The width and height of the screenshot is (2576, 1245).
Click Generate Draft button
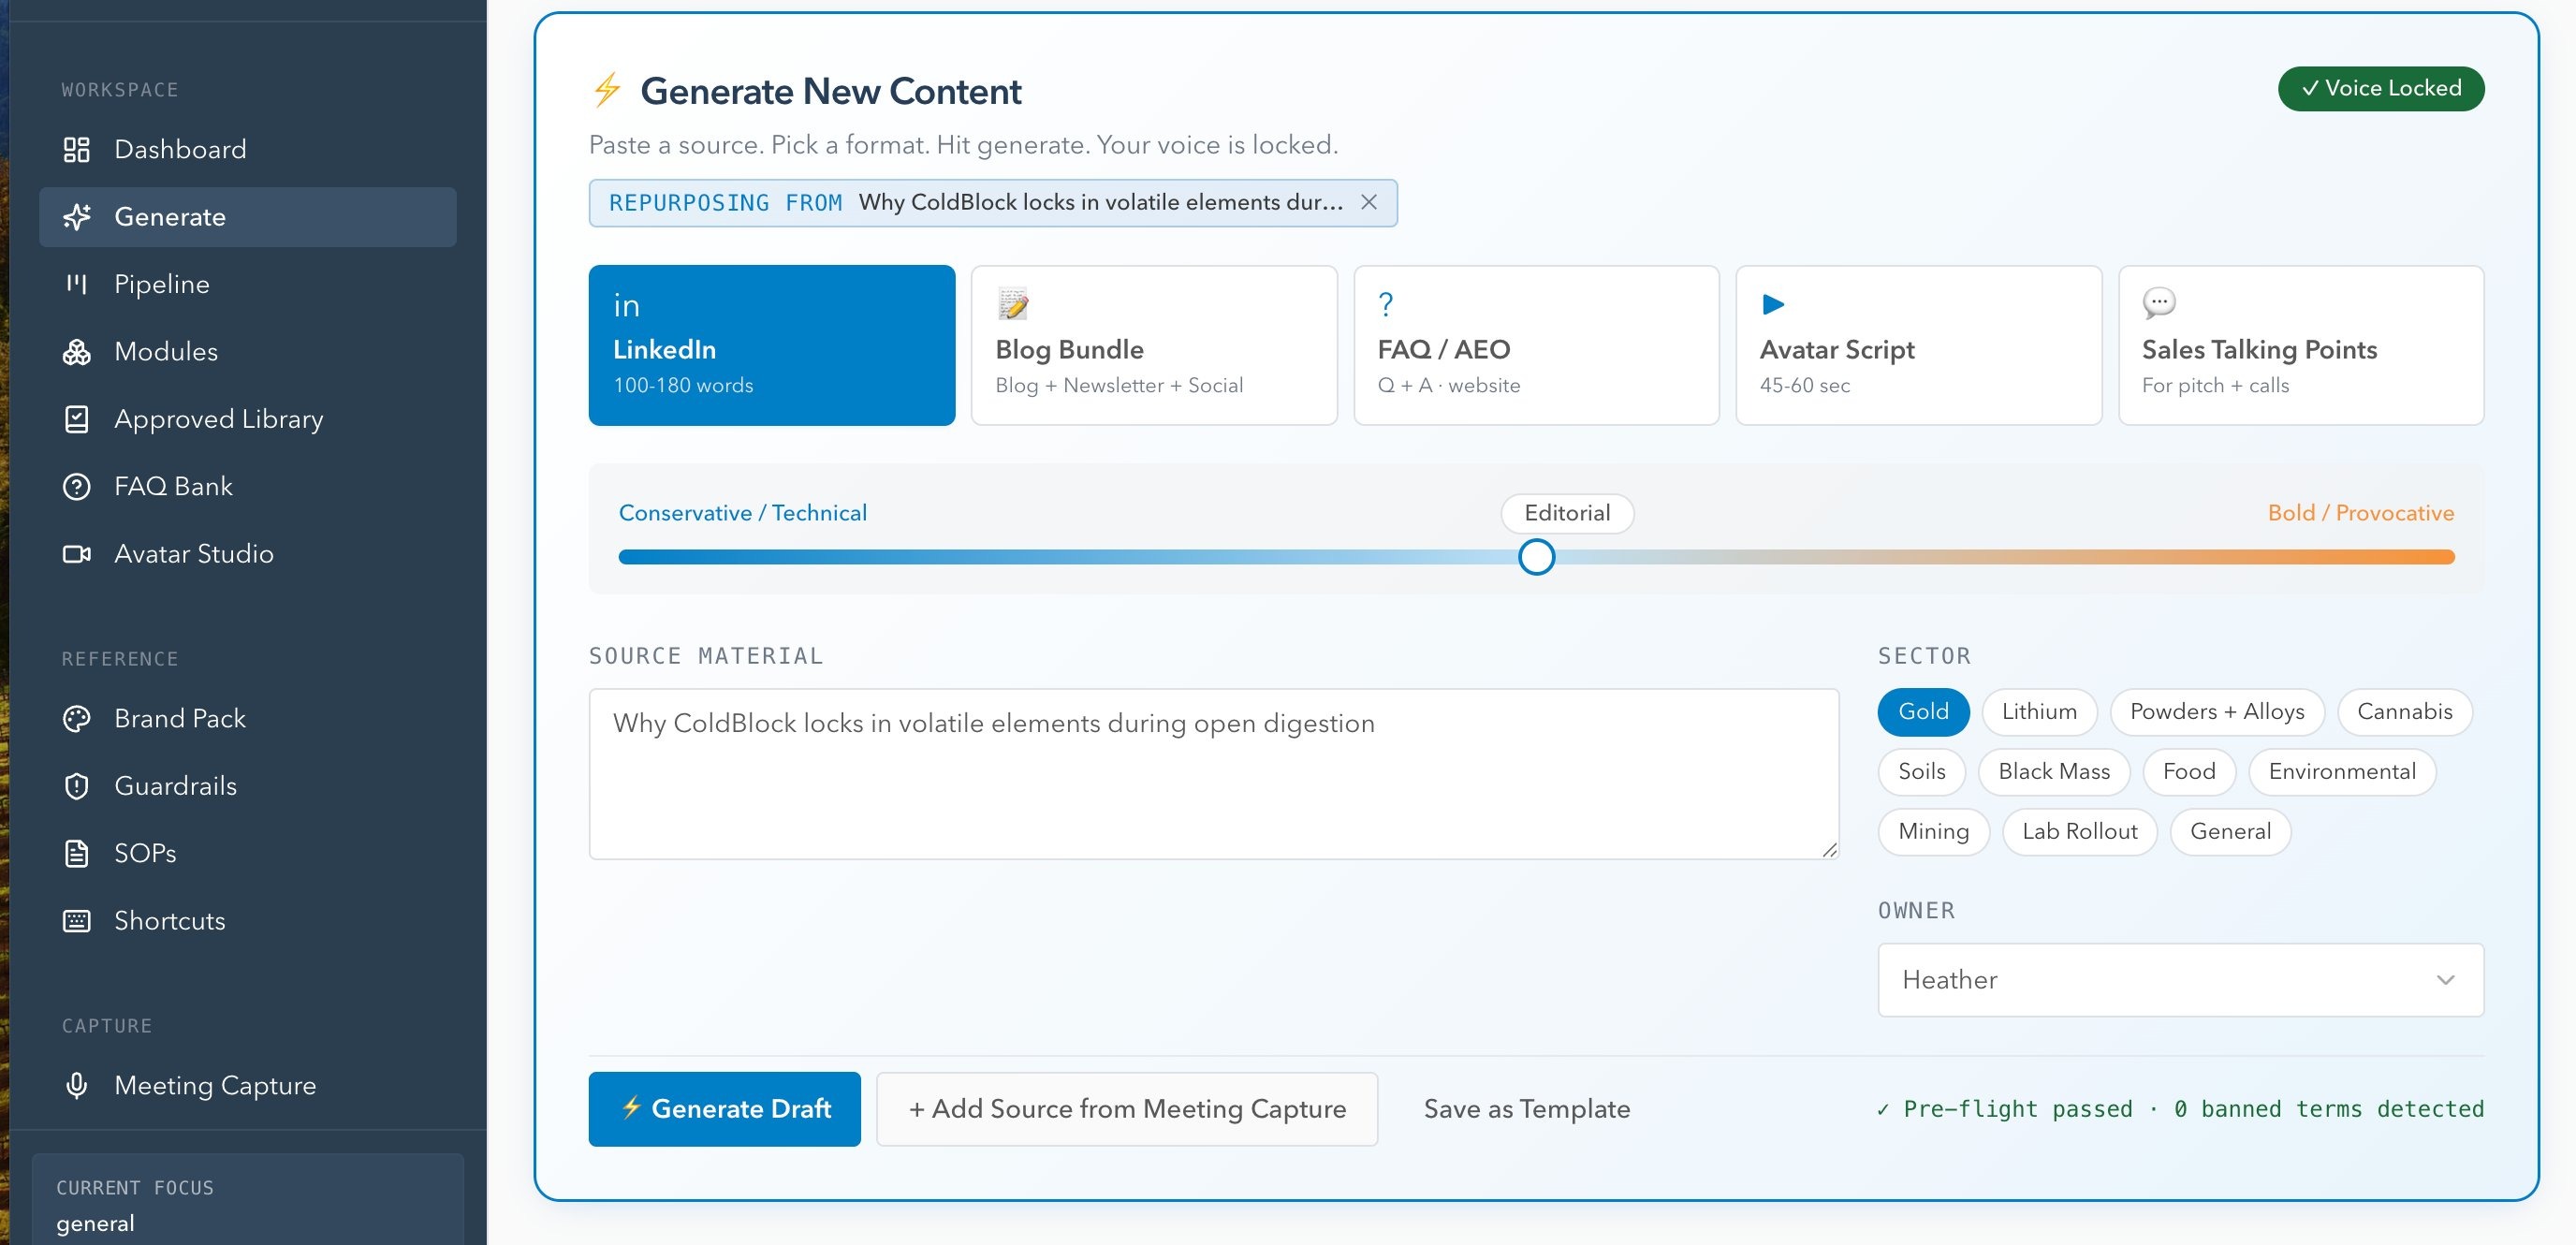724,1109
